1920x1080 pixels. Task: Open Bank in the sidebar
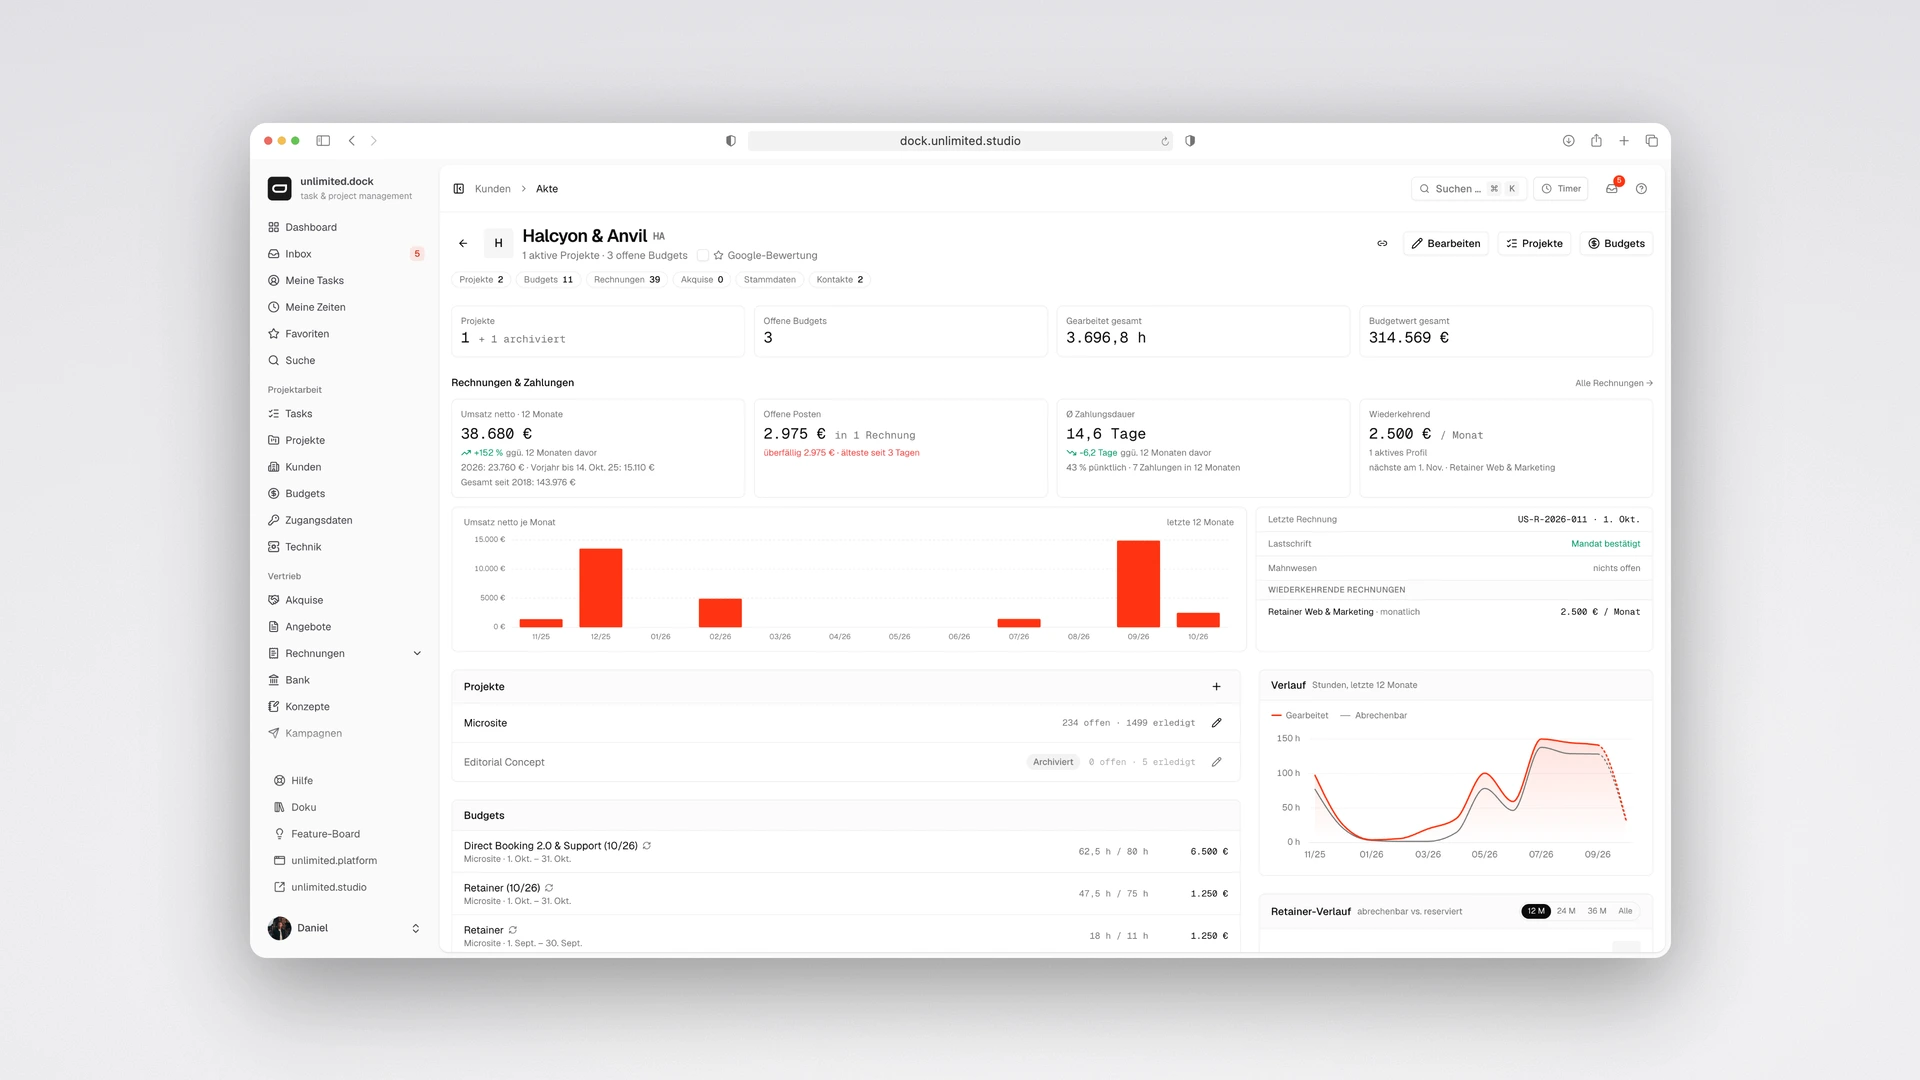click(x=345, y=680)
